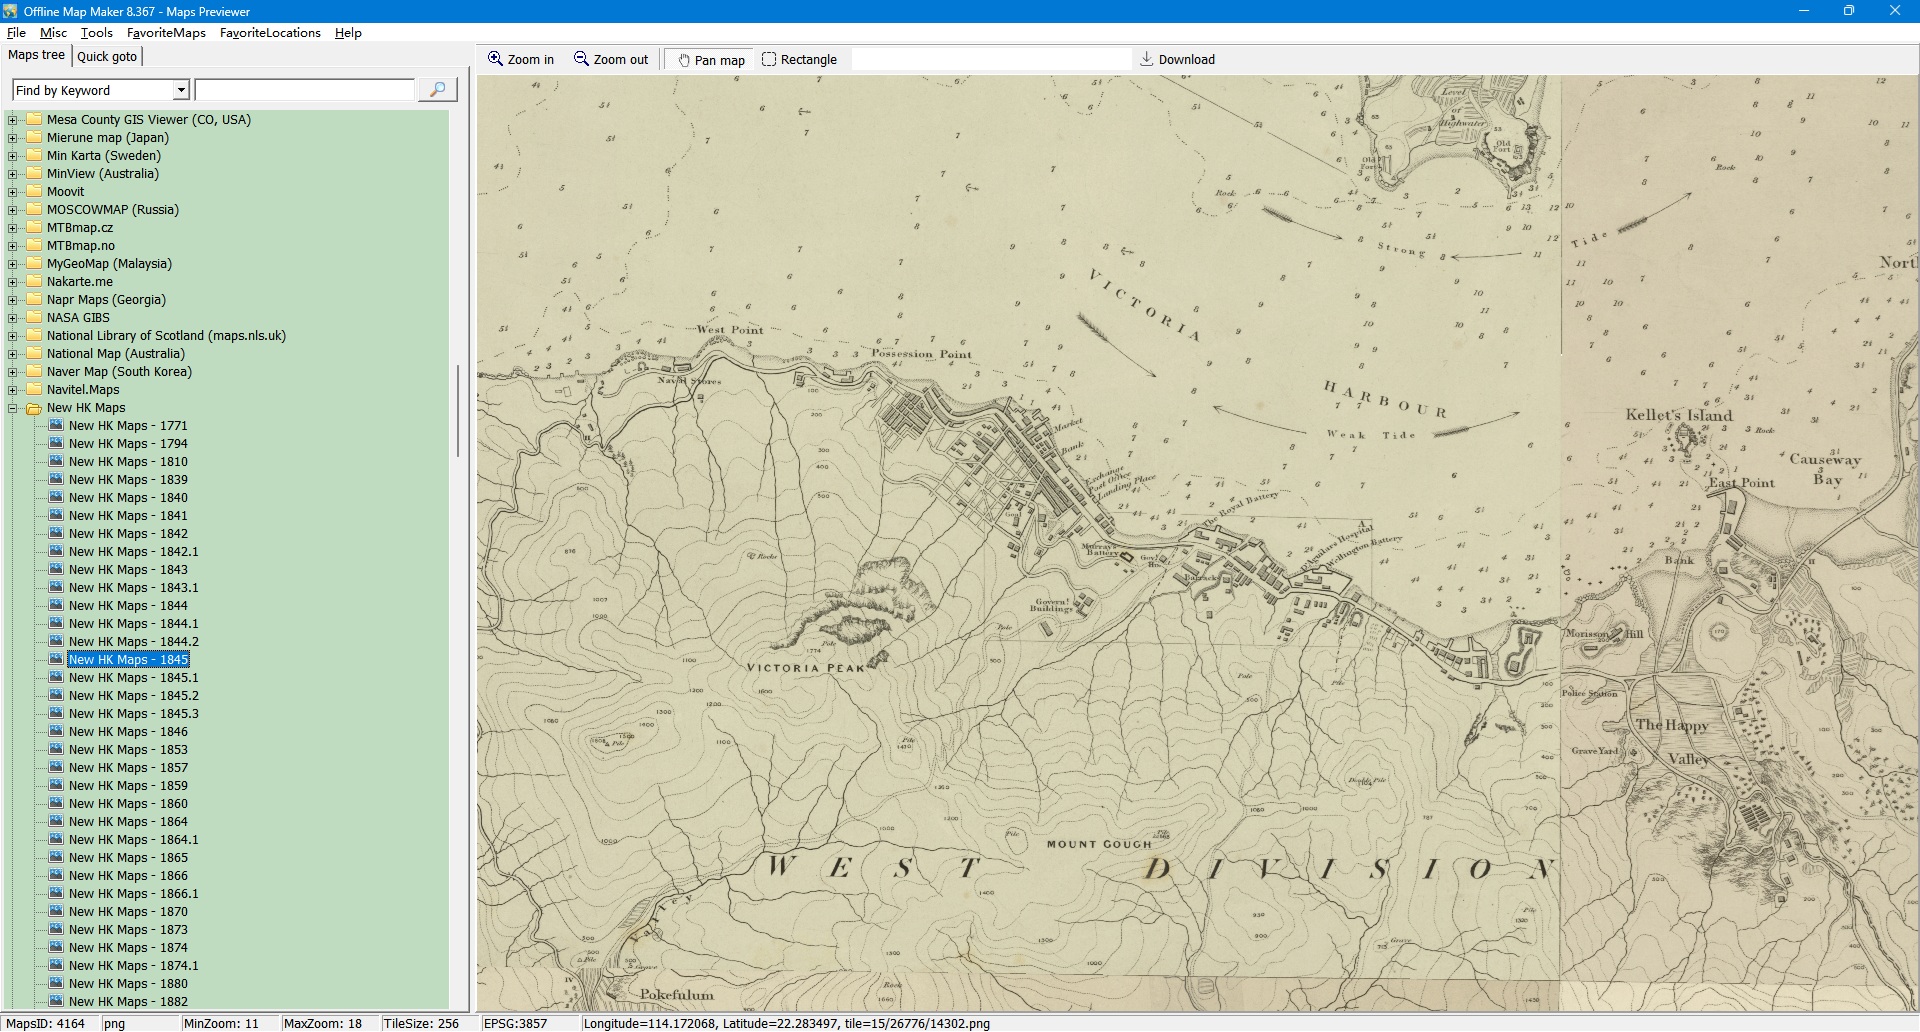Click the map icon beside New HK Maps - 1771
Screen dimensions: 1920x1032
click(x=56, y=425)
